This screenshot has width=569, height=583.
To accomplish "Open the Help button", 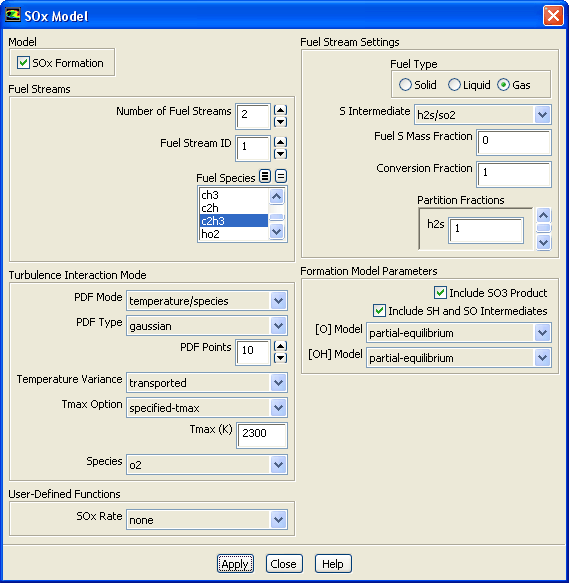I will pyautogui.click(x=333, y=564).
